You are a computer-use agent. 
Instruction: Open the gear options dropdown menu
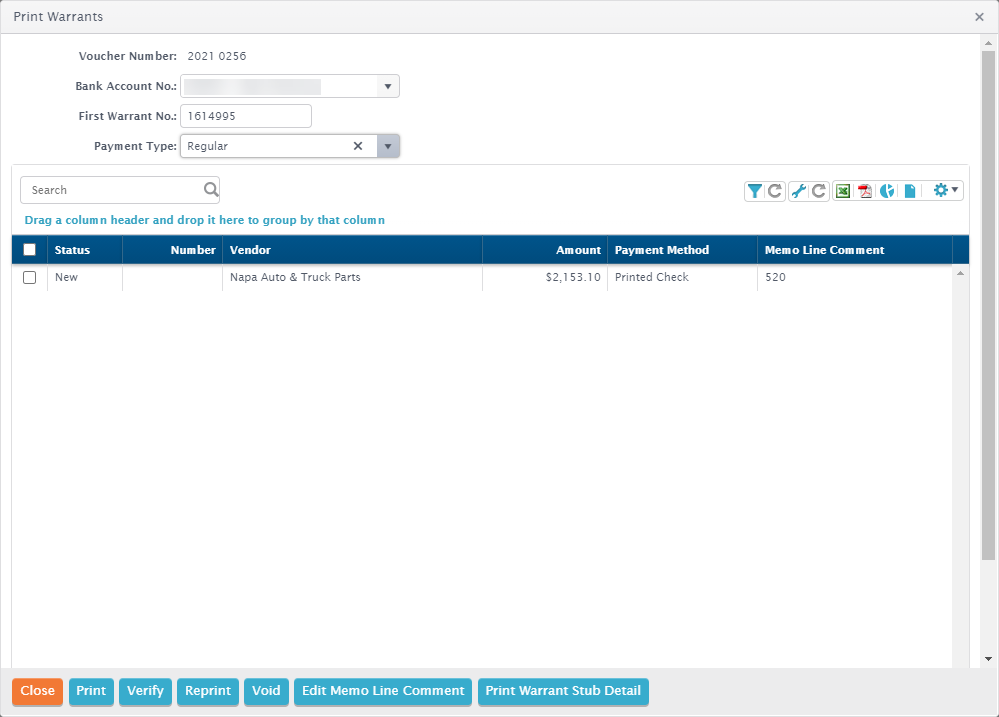point(944,190)
